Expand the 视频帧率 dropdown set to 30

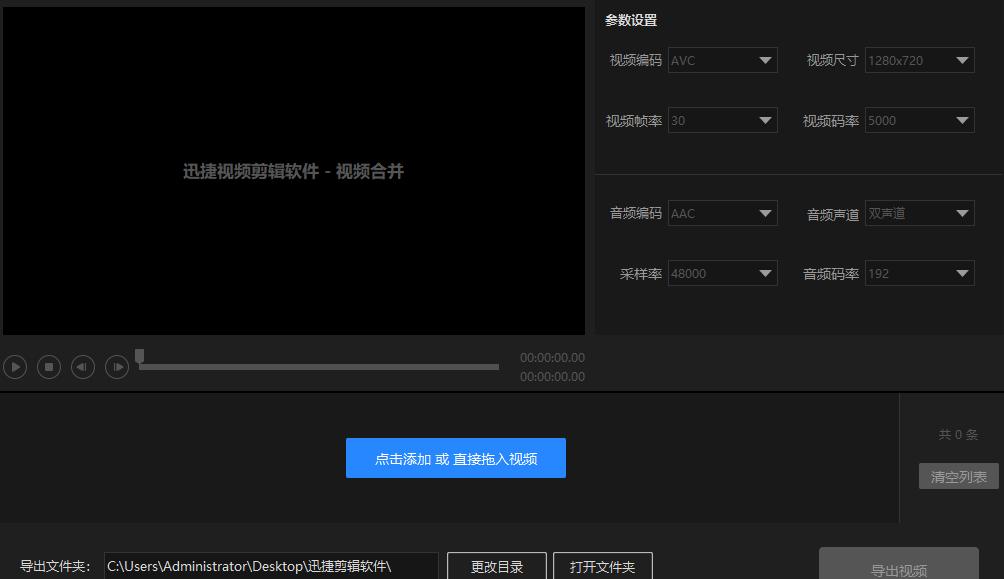click(722, 119)
